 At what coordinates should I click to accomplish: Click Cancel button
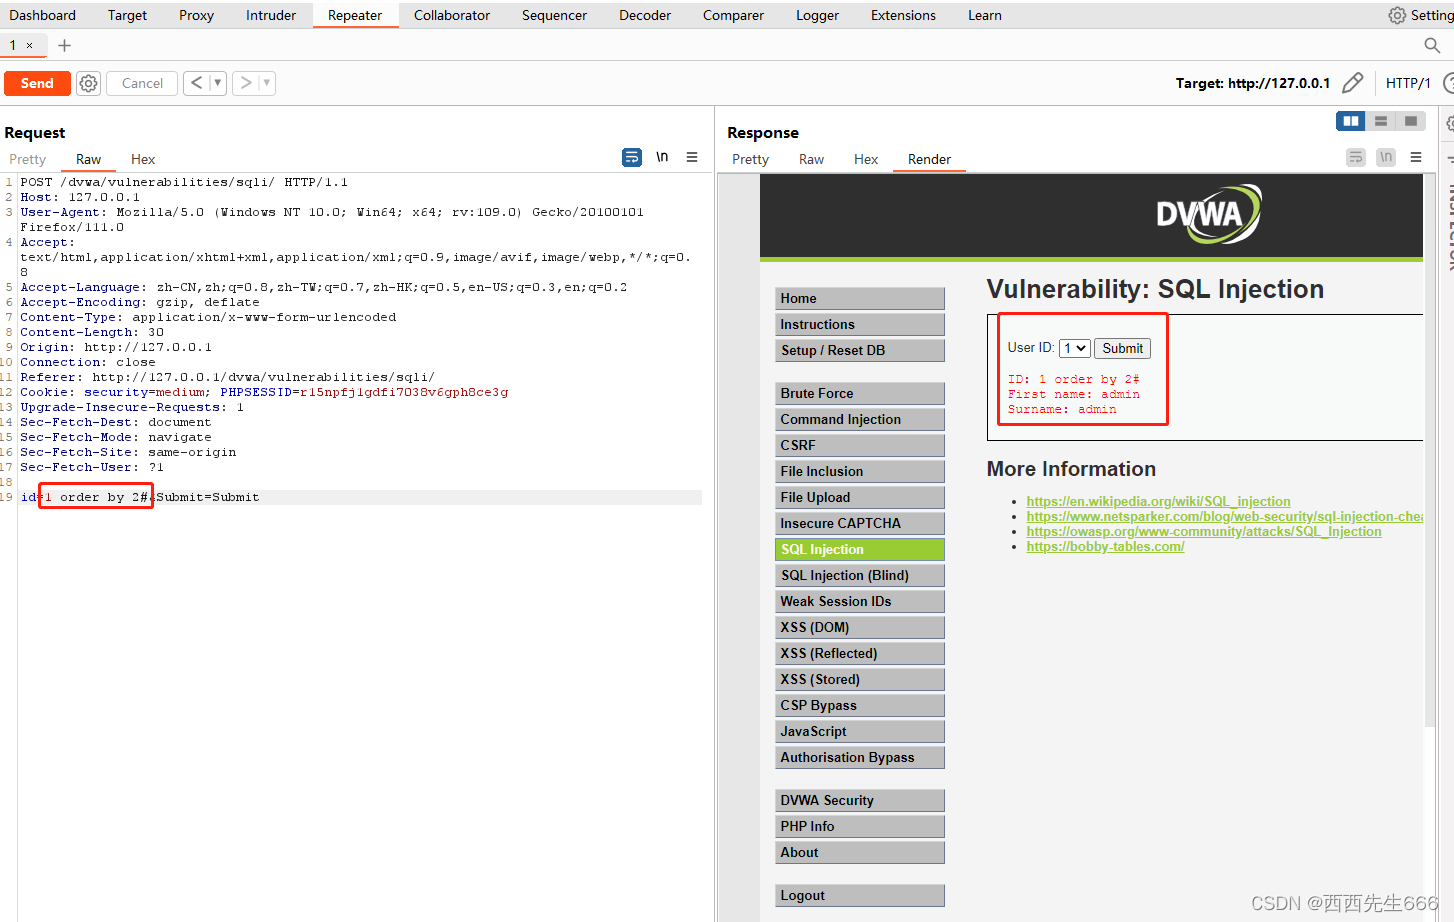tap(142, 83)
